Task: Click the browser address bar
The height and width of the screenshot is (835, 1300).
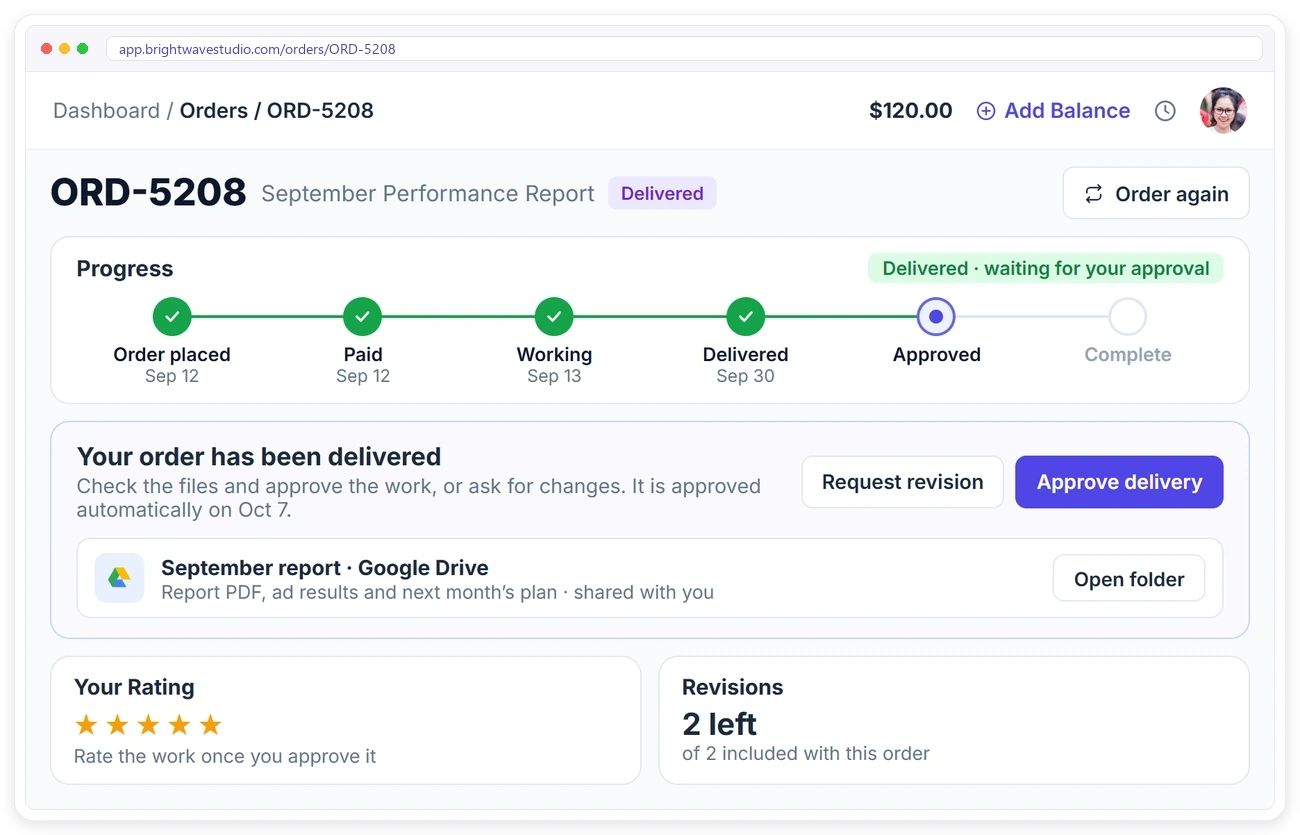Action: click(x=684, y=49)
